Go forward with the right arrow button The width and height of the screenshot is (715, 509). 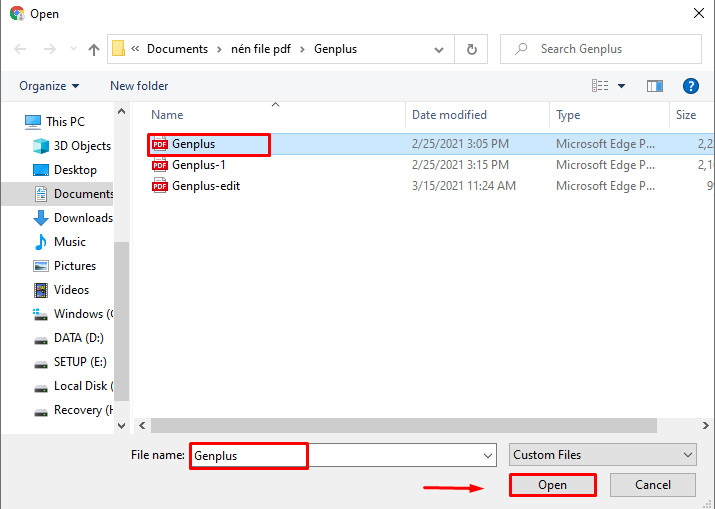tap(49, 49)
